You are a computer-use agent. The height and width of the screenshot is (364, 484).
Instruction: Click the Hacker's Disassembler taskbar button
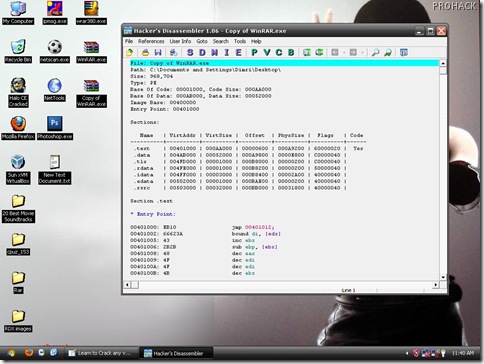[x=175, y=353]
